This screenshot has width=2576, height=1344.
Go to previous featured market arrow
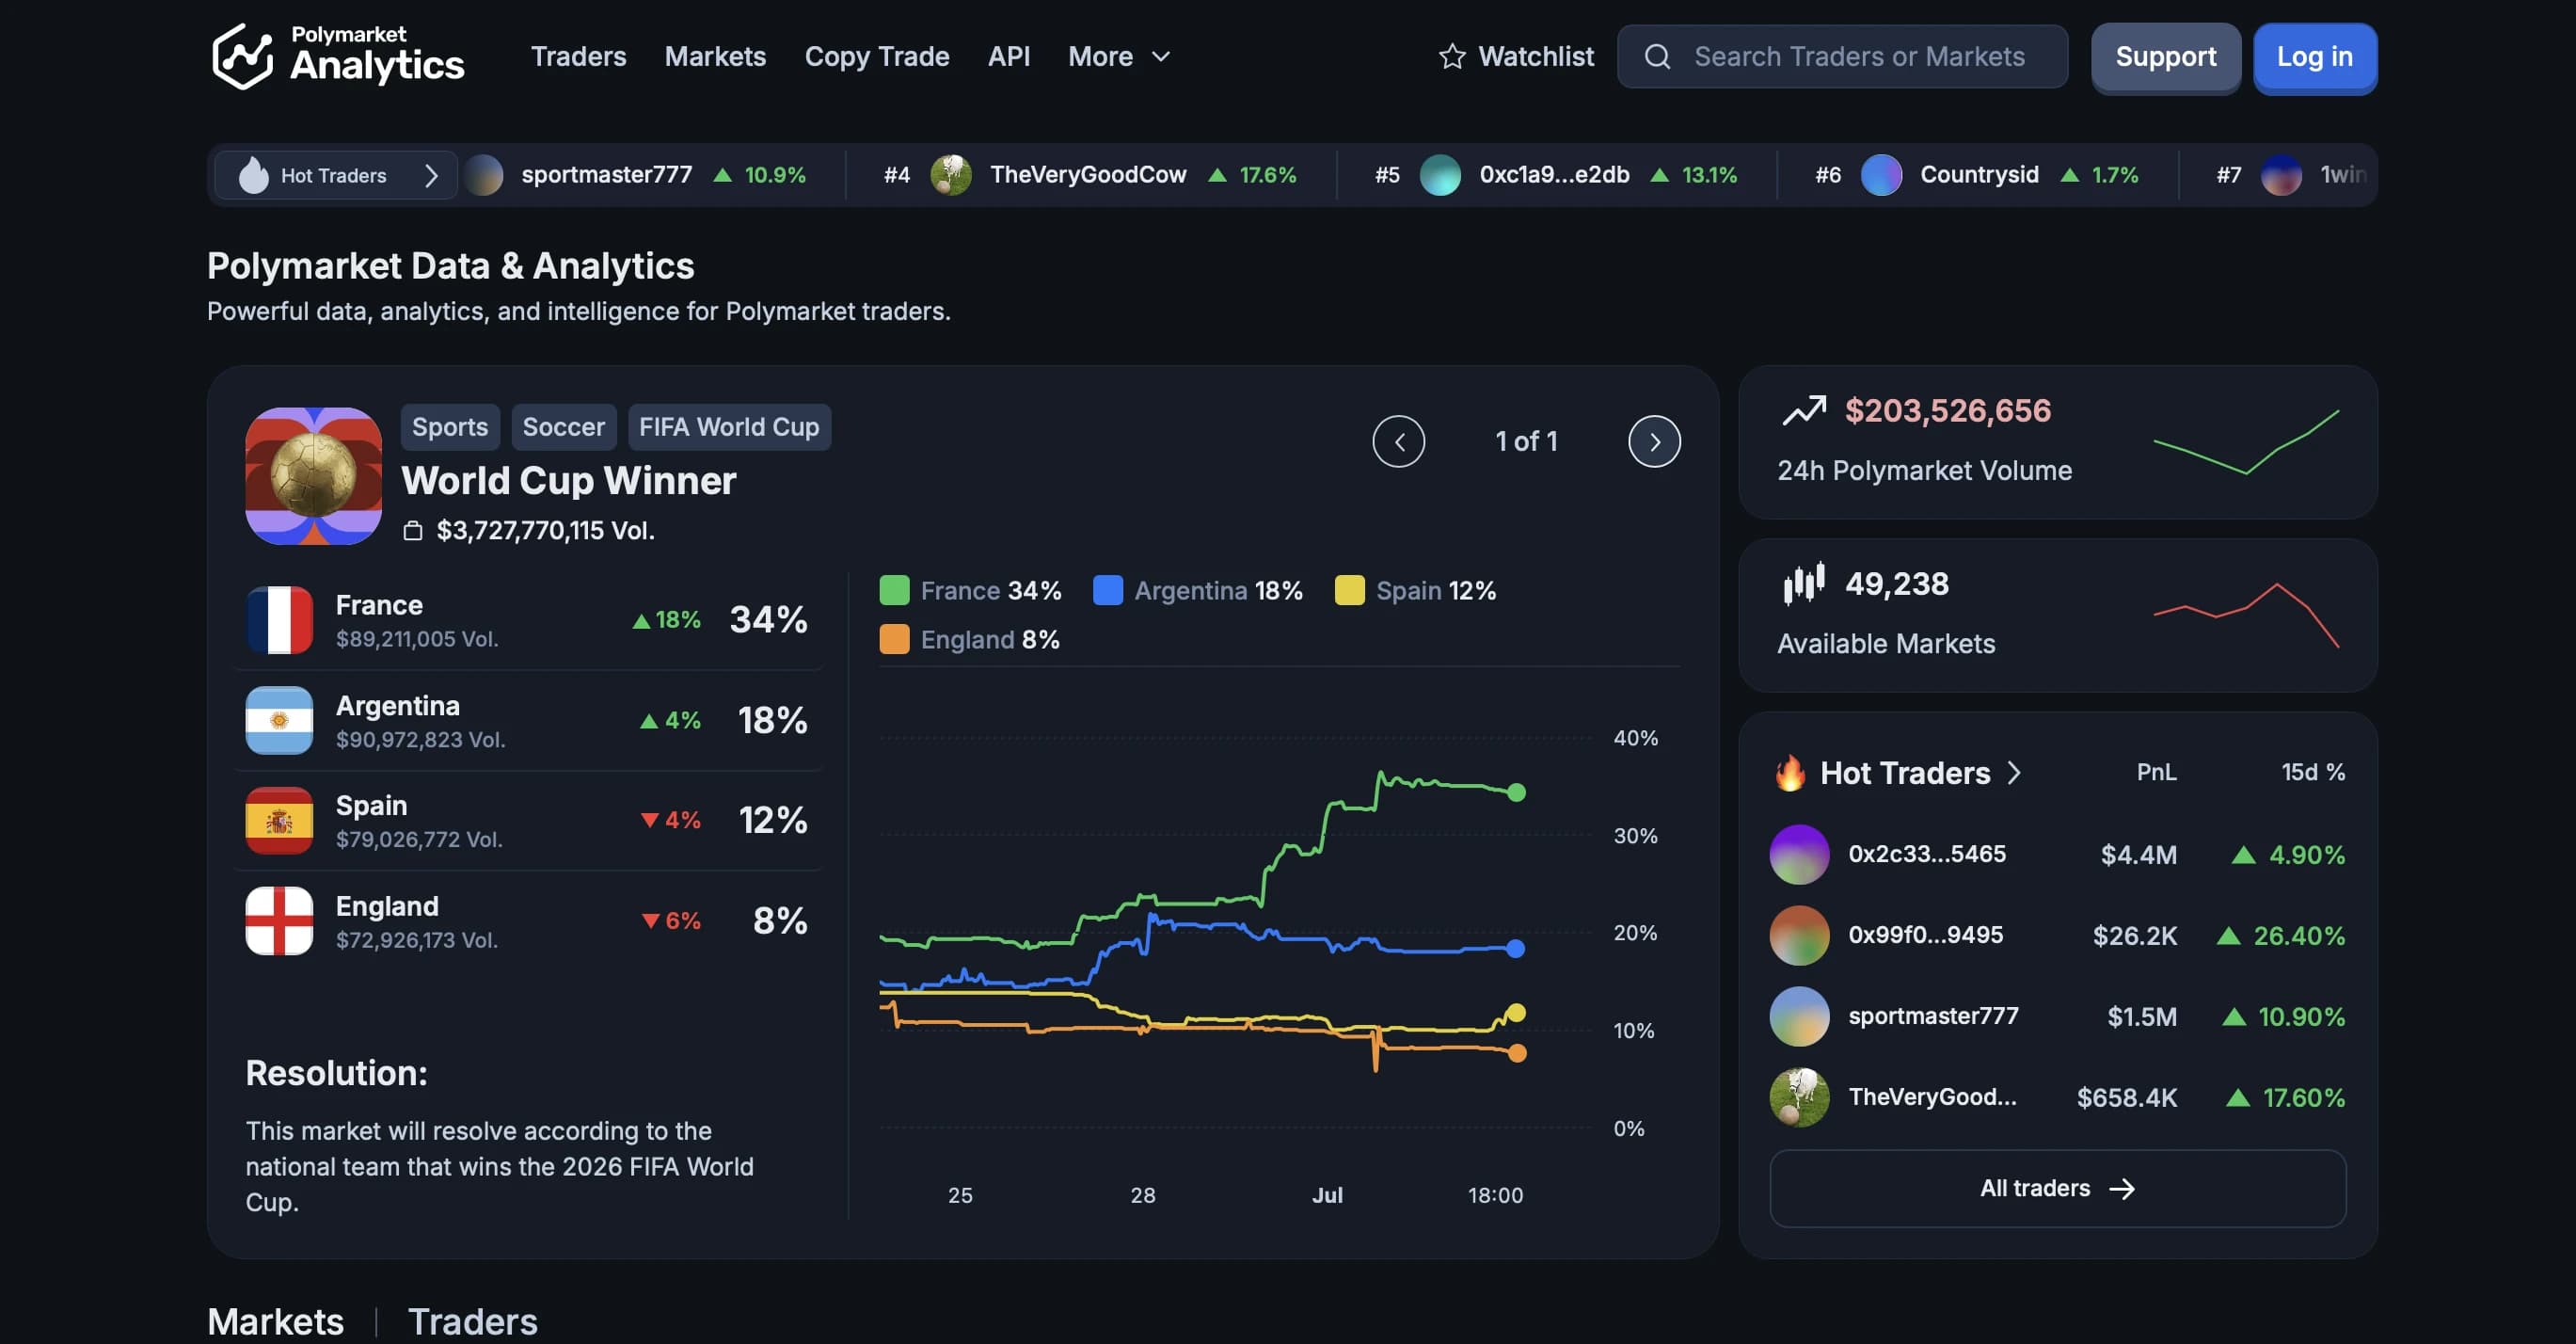coord(1398,441)
